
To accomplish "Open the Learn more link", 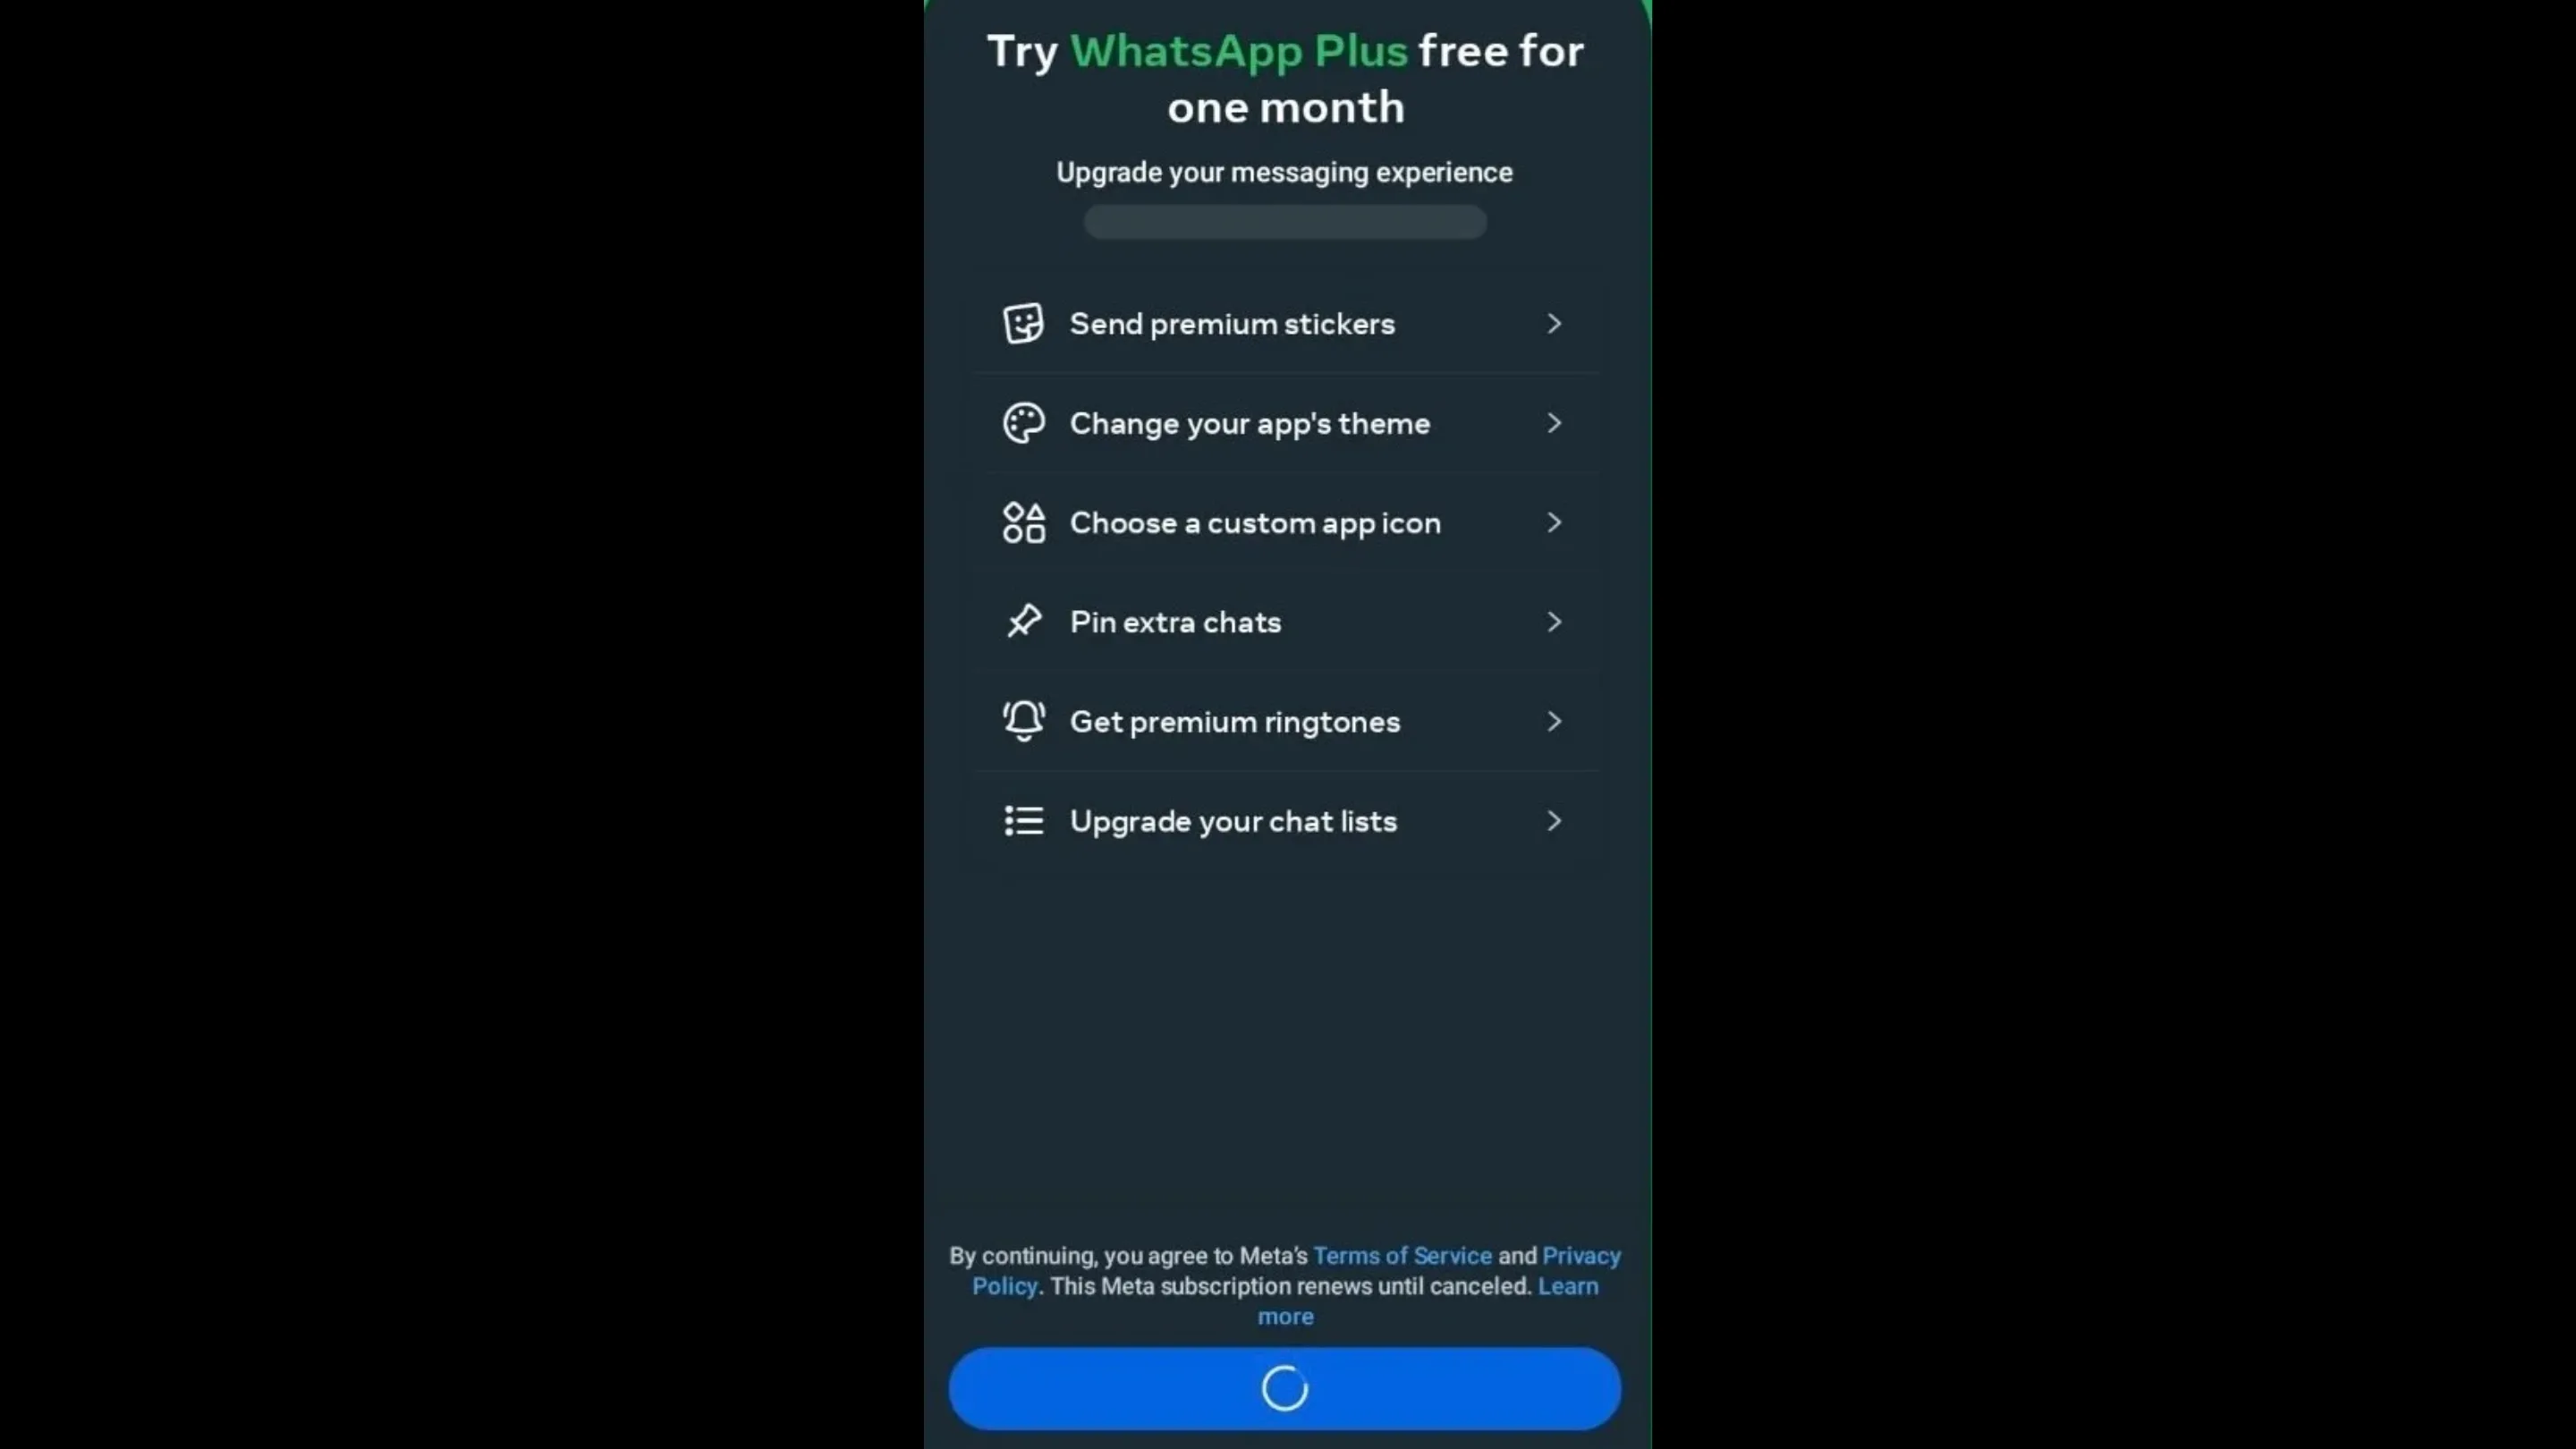I will [x=1428, y=1301].
